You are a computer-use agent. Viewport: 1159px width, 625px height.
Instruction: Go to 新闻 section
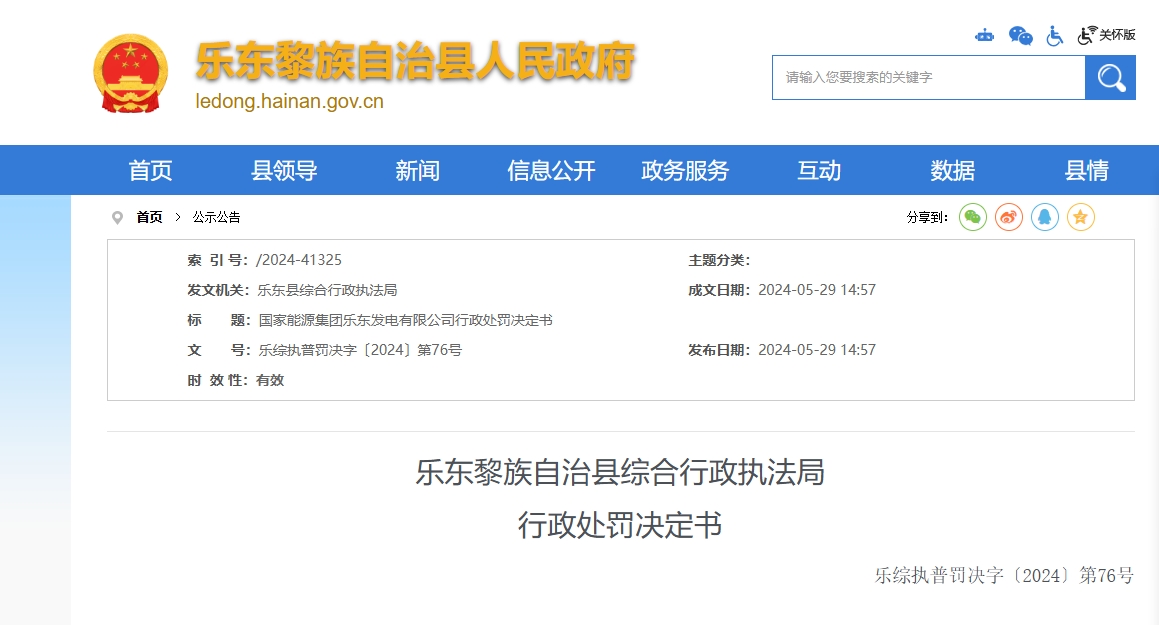click(x=417, y=171)
